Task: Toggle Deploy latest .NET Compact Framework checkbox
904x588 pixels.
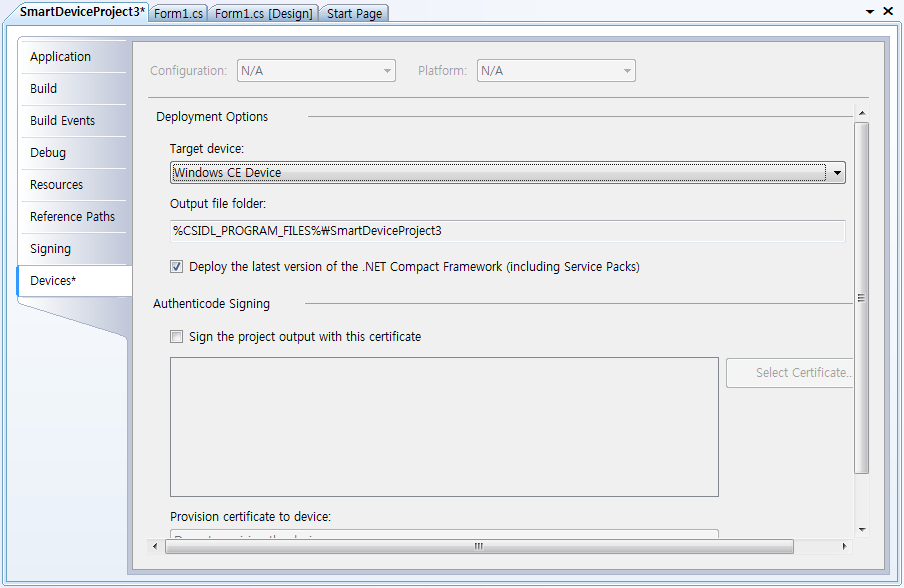Action: tap(177, 267)
